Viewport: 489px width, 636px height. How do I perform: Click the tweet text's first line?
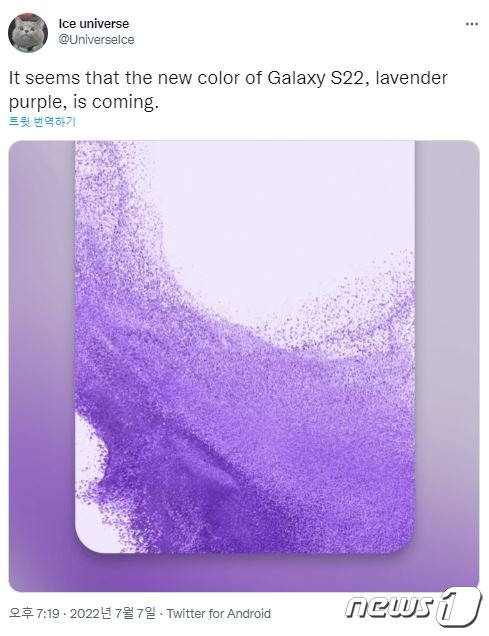[x=228, y=78]
